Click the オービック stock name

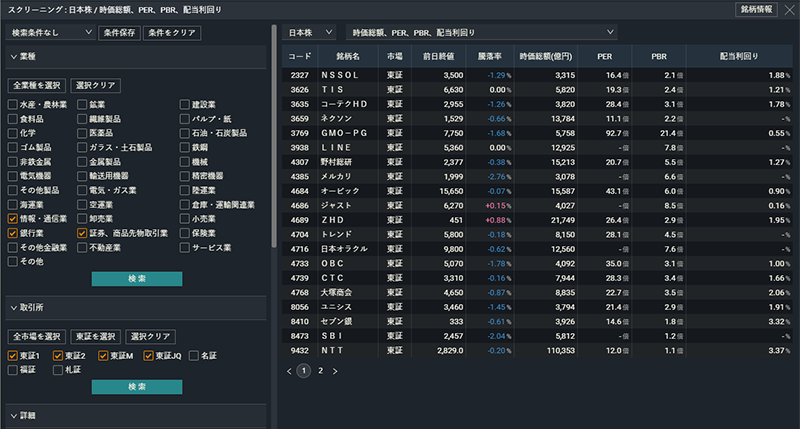(340, 191)
